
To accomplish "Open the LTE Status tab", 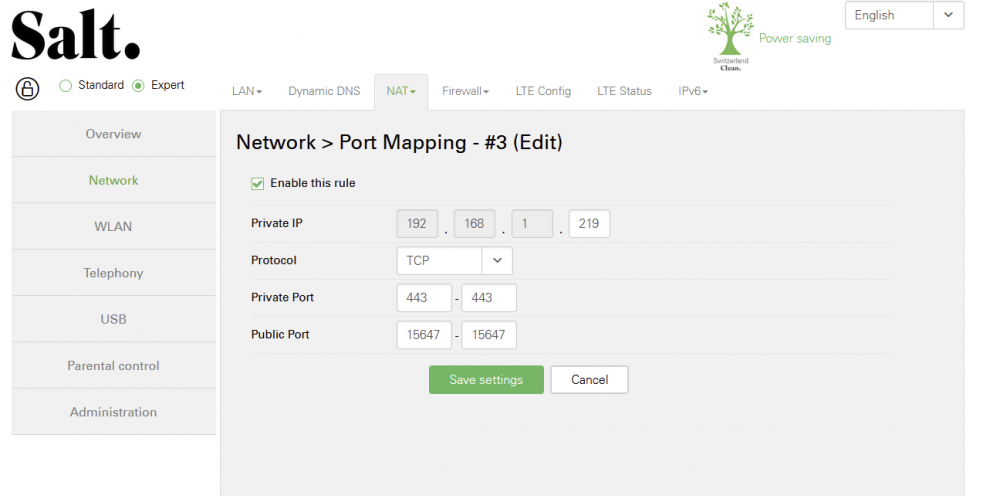I will pyautogui.click(x=624, y=91).
